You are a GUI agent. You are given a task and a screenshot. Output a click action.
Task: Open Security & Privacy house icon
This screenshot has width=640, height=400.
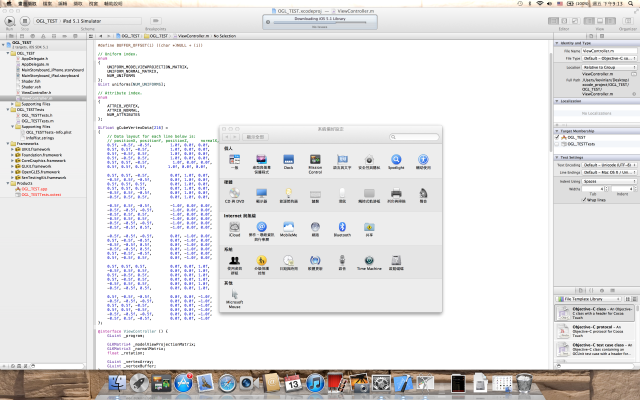point(369,160)
